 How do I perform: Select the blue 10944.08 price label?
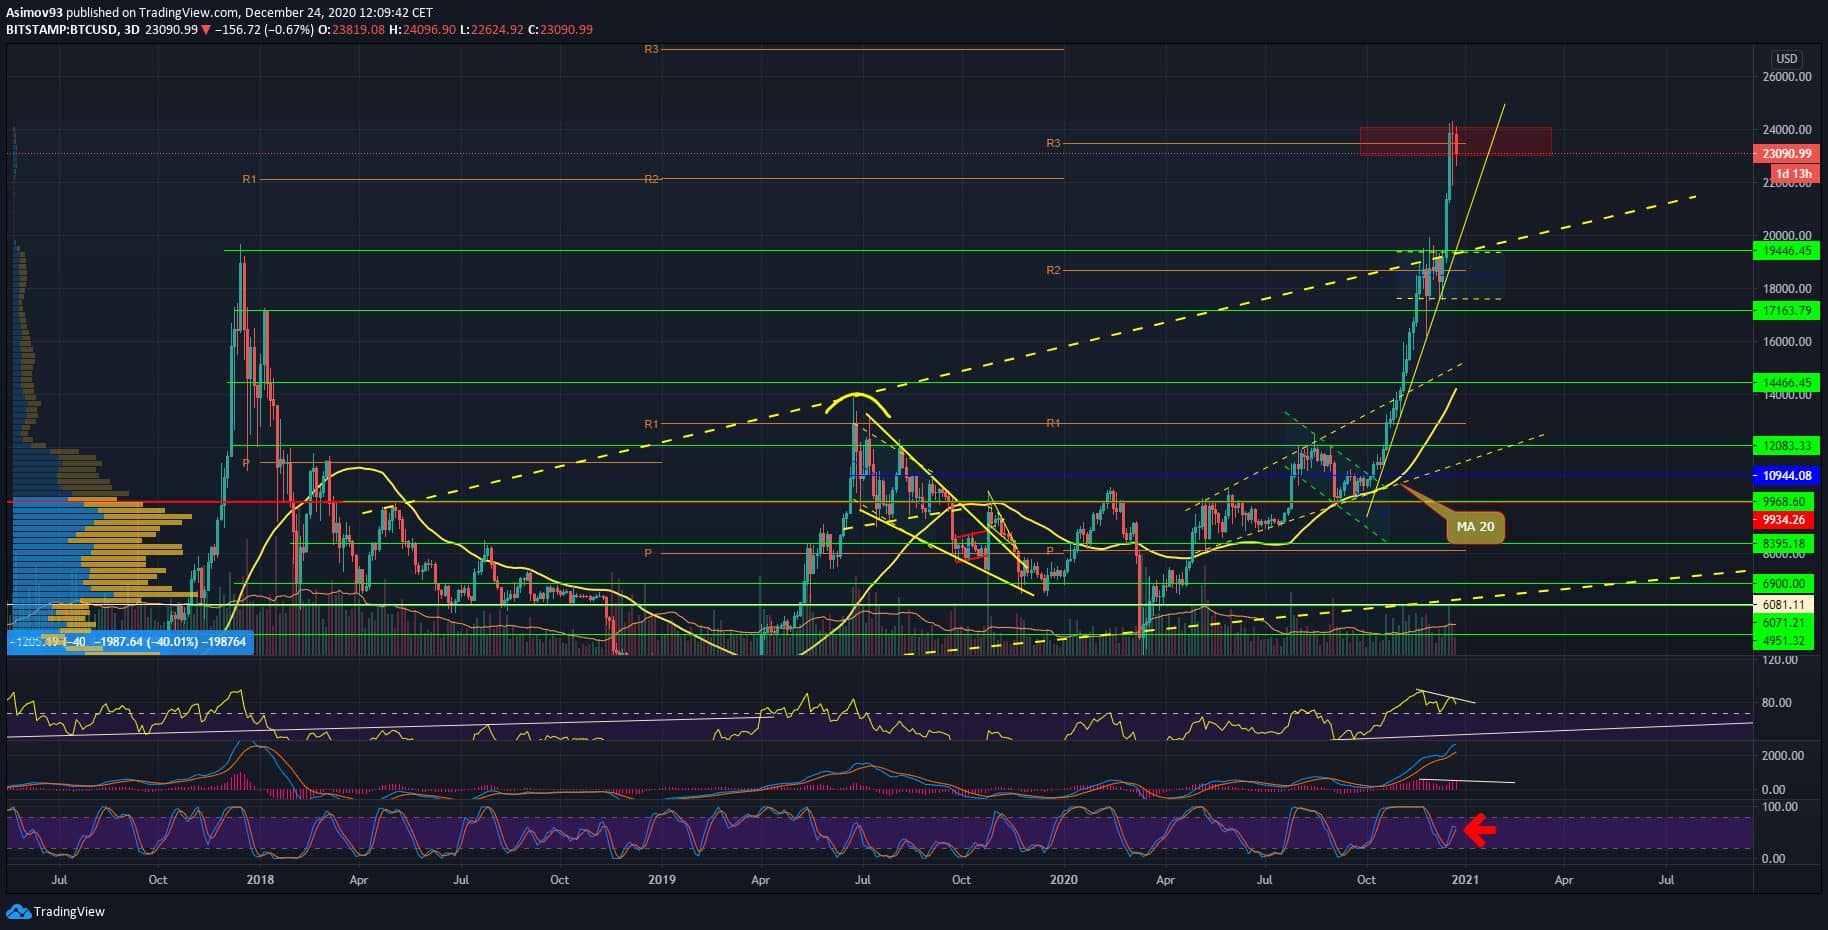click(x=1786, y=476)
